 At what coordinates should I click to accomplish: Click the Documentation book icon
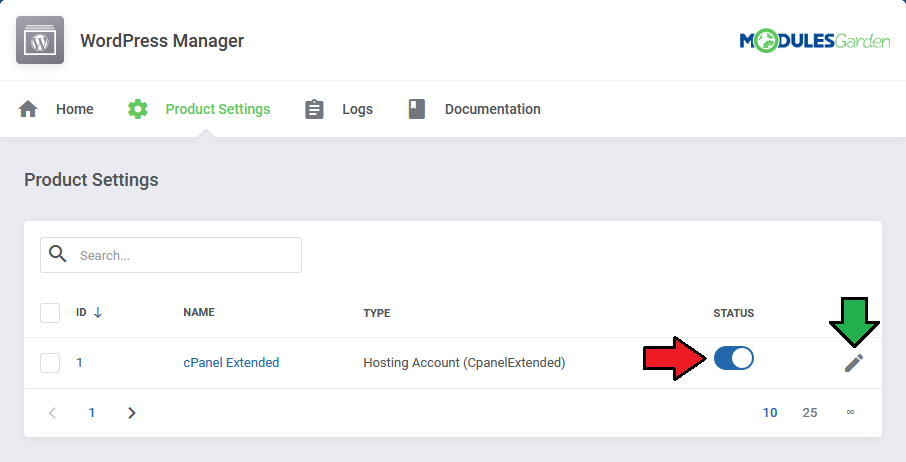tap(417, 109)
